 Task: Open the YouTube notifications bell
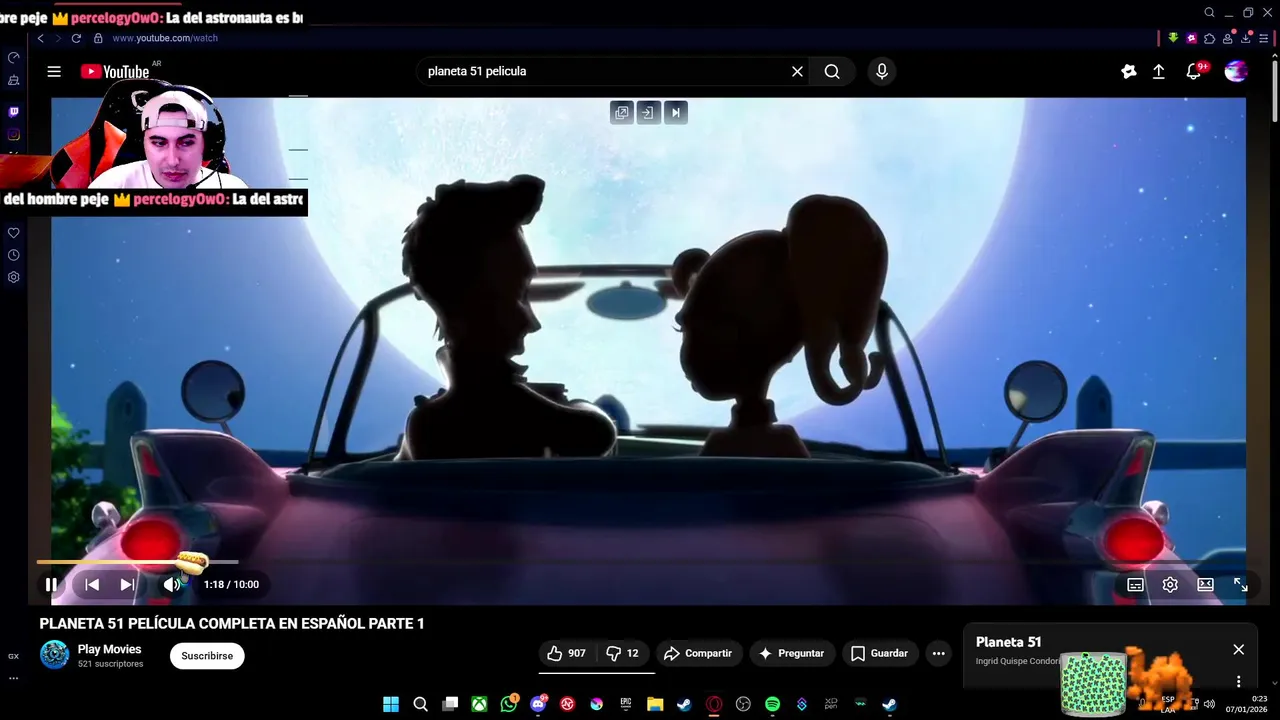tap(1193, 71)
